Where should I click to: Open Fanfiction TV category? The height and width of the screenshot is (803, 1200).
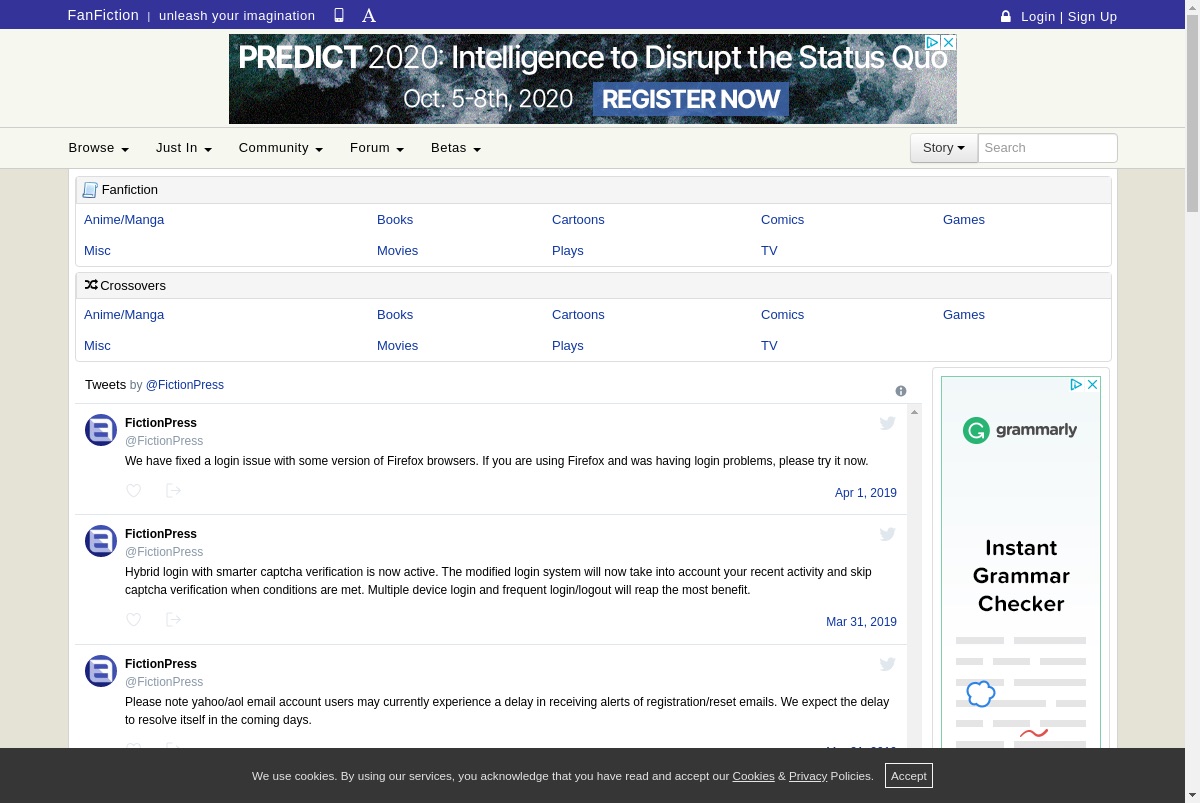point(769,251)
